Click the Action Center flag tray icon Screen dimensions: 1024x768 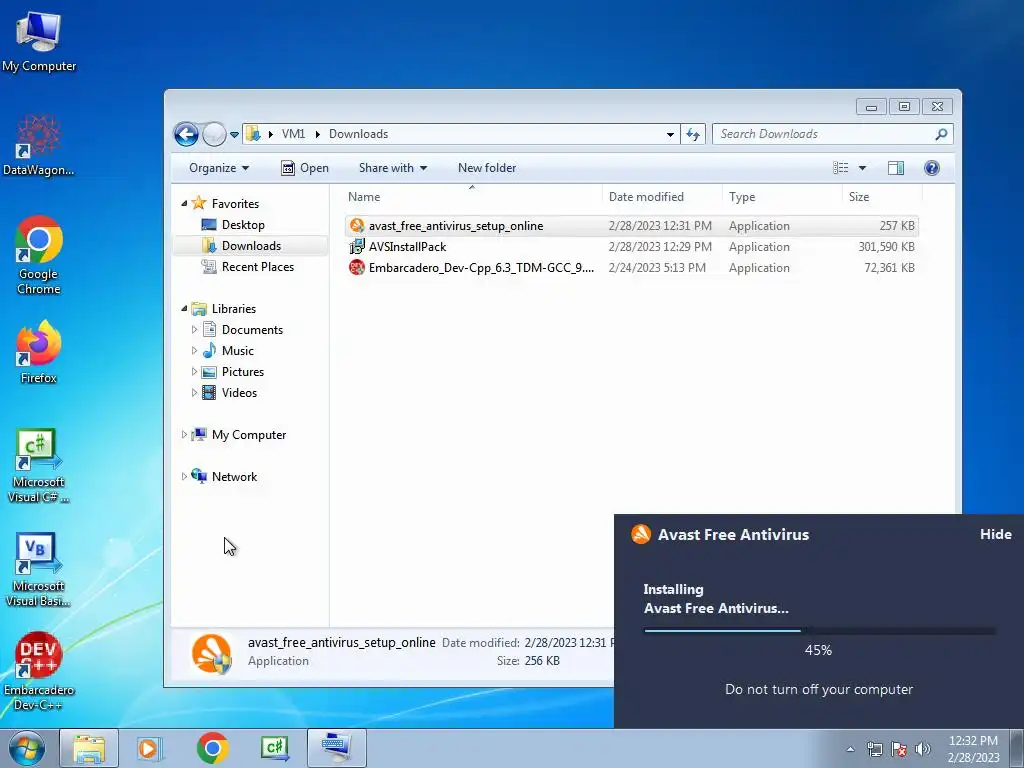click(899, 749)
